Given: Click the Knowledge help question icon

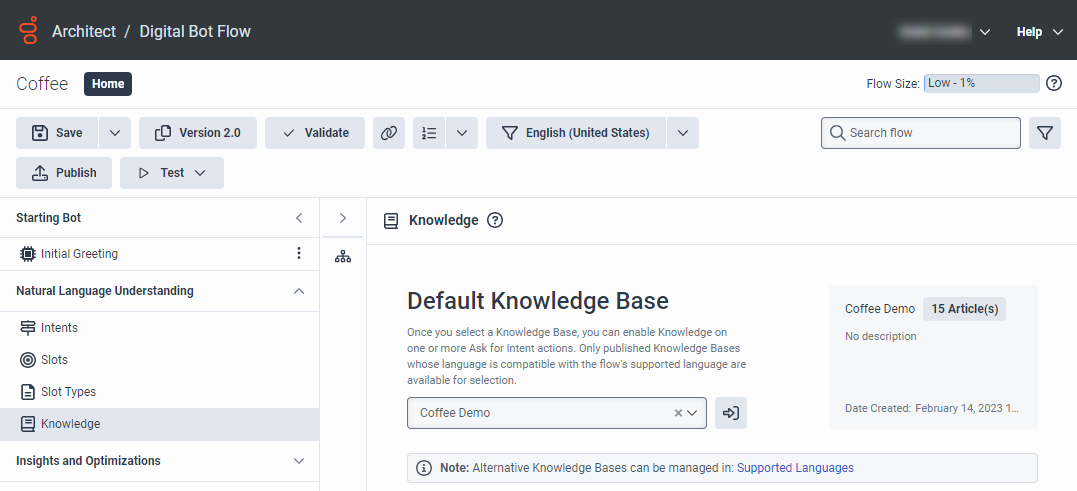Looking at the screenshot, I should tap(494, 220).
